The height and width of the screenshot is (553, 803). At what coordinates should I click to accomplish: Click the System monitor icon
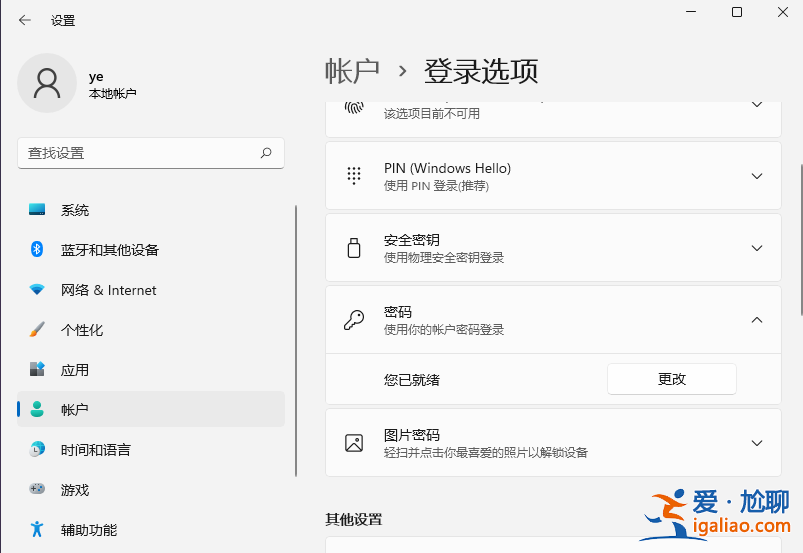(37, 209)
